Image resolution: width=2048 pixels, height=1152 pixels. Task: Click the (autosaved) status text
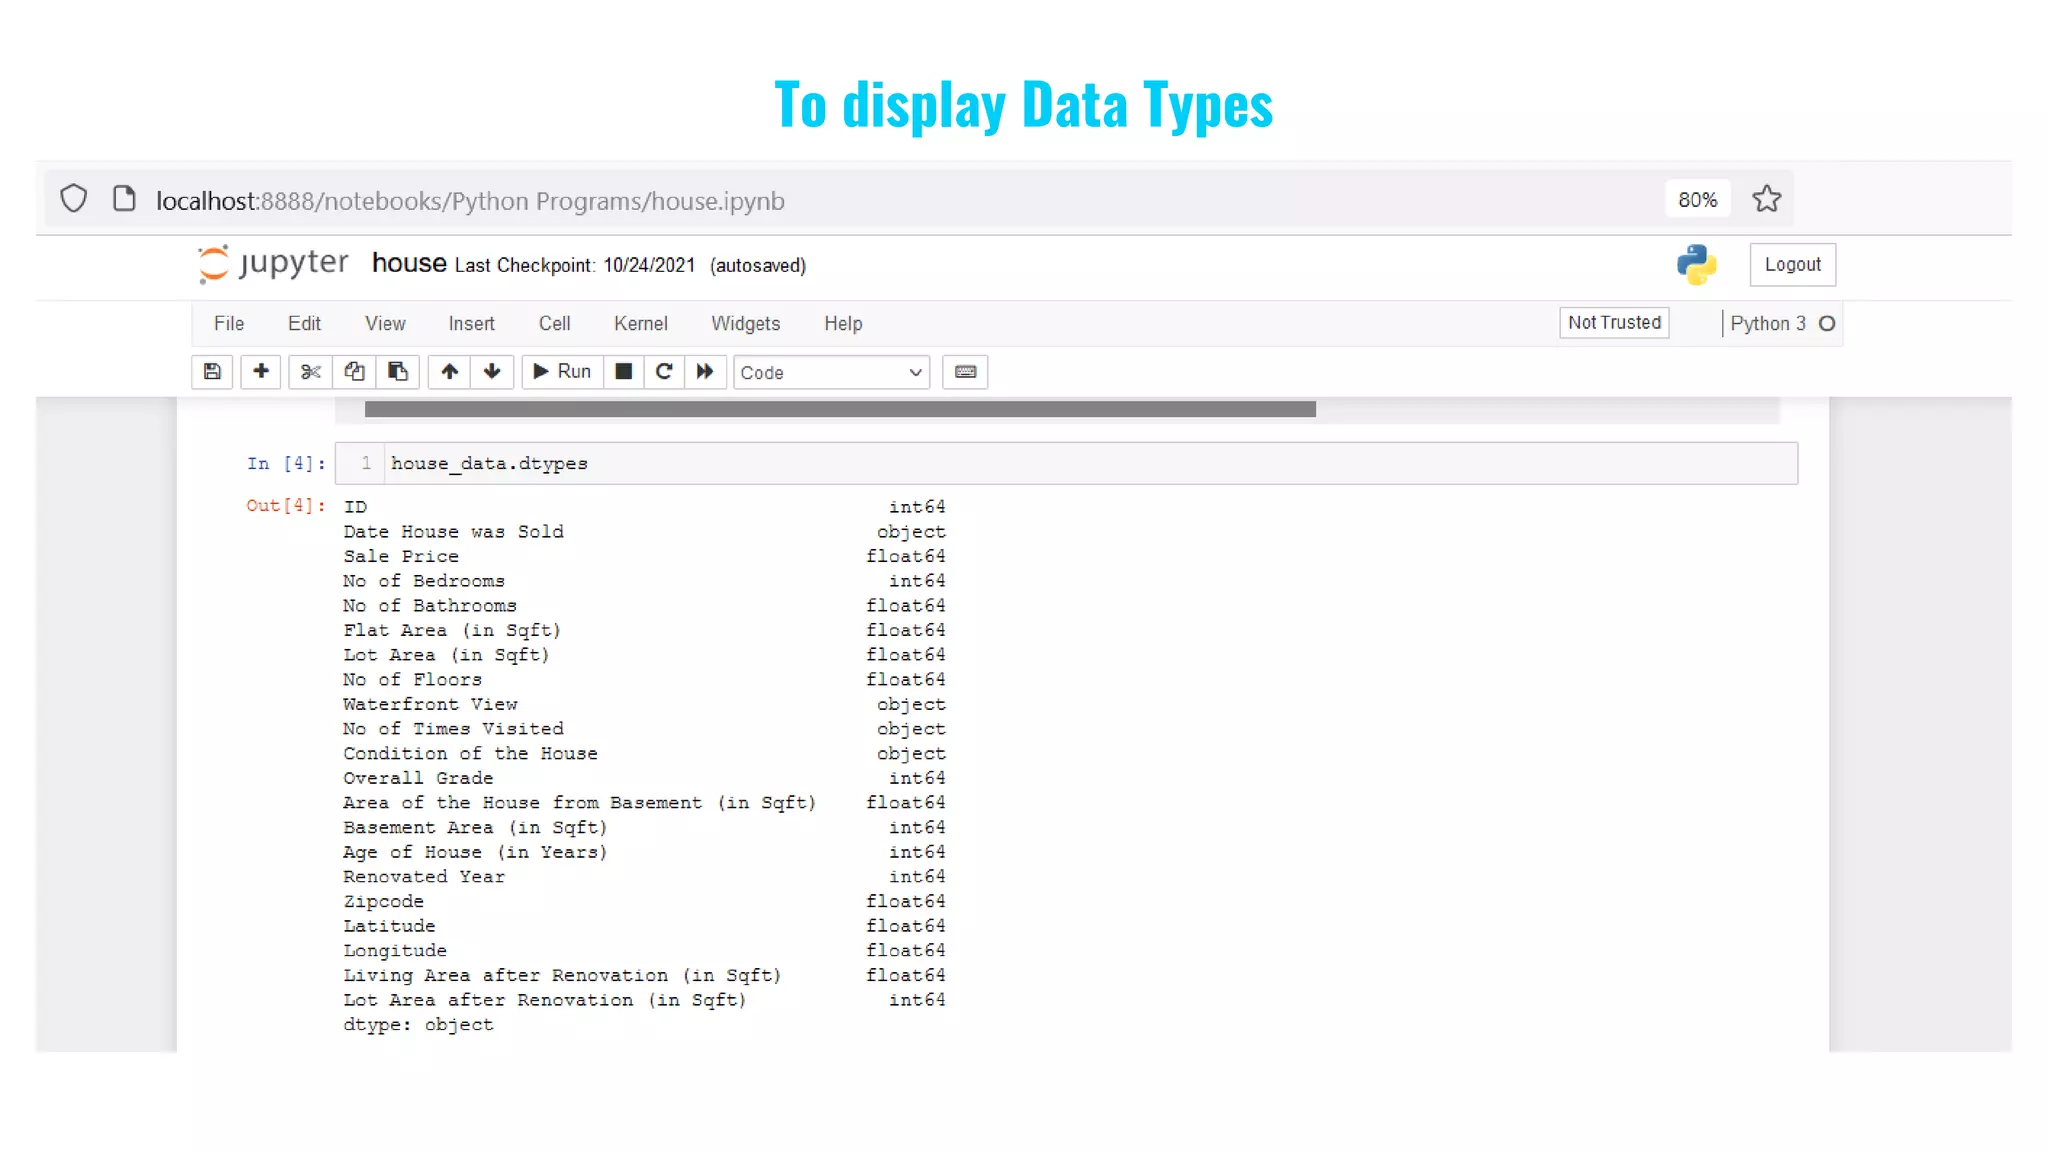coord(758,266)
